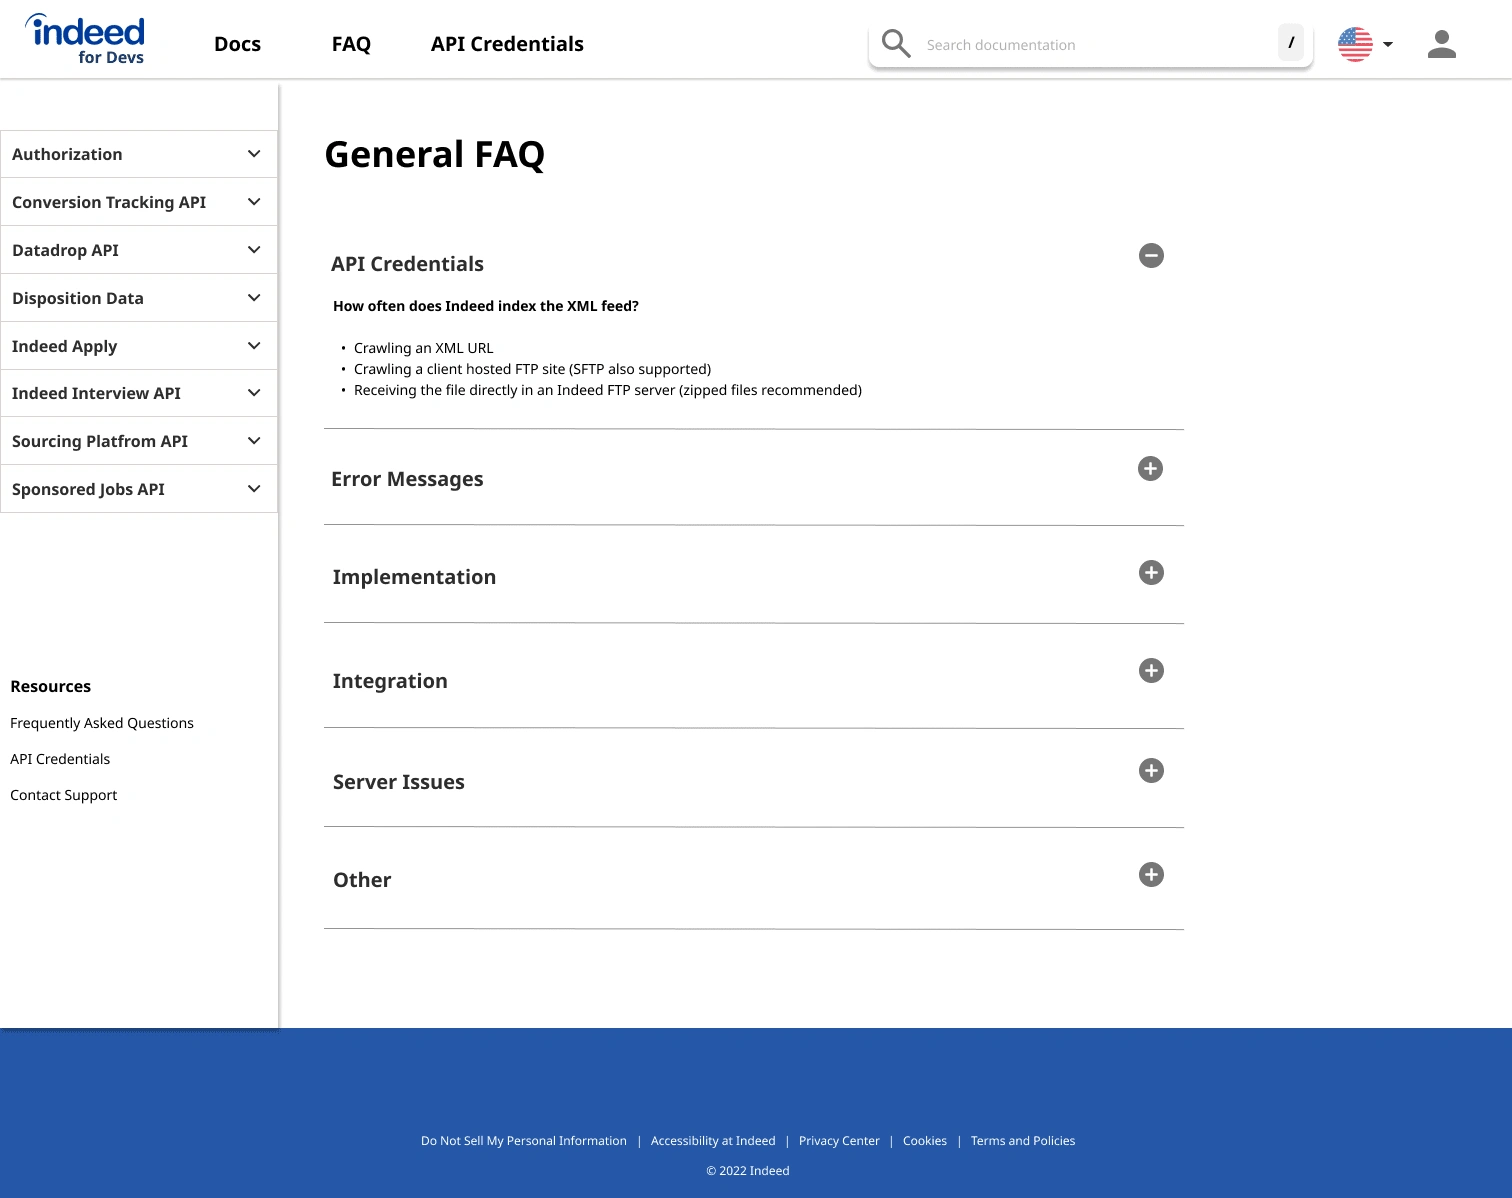Collapse API Credentials section with minus icon
Viewport: 1512px width, 1198px height.
(x=1151, y=256)
